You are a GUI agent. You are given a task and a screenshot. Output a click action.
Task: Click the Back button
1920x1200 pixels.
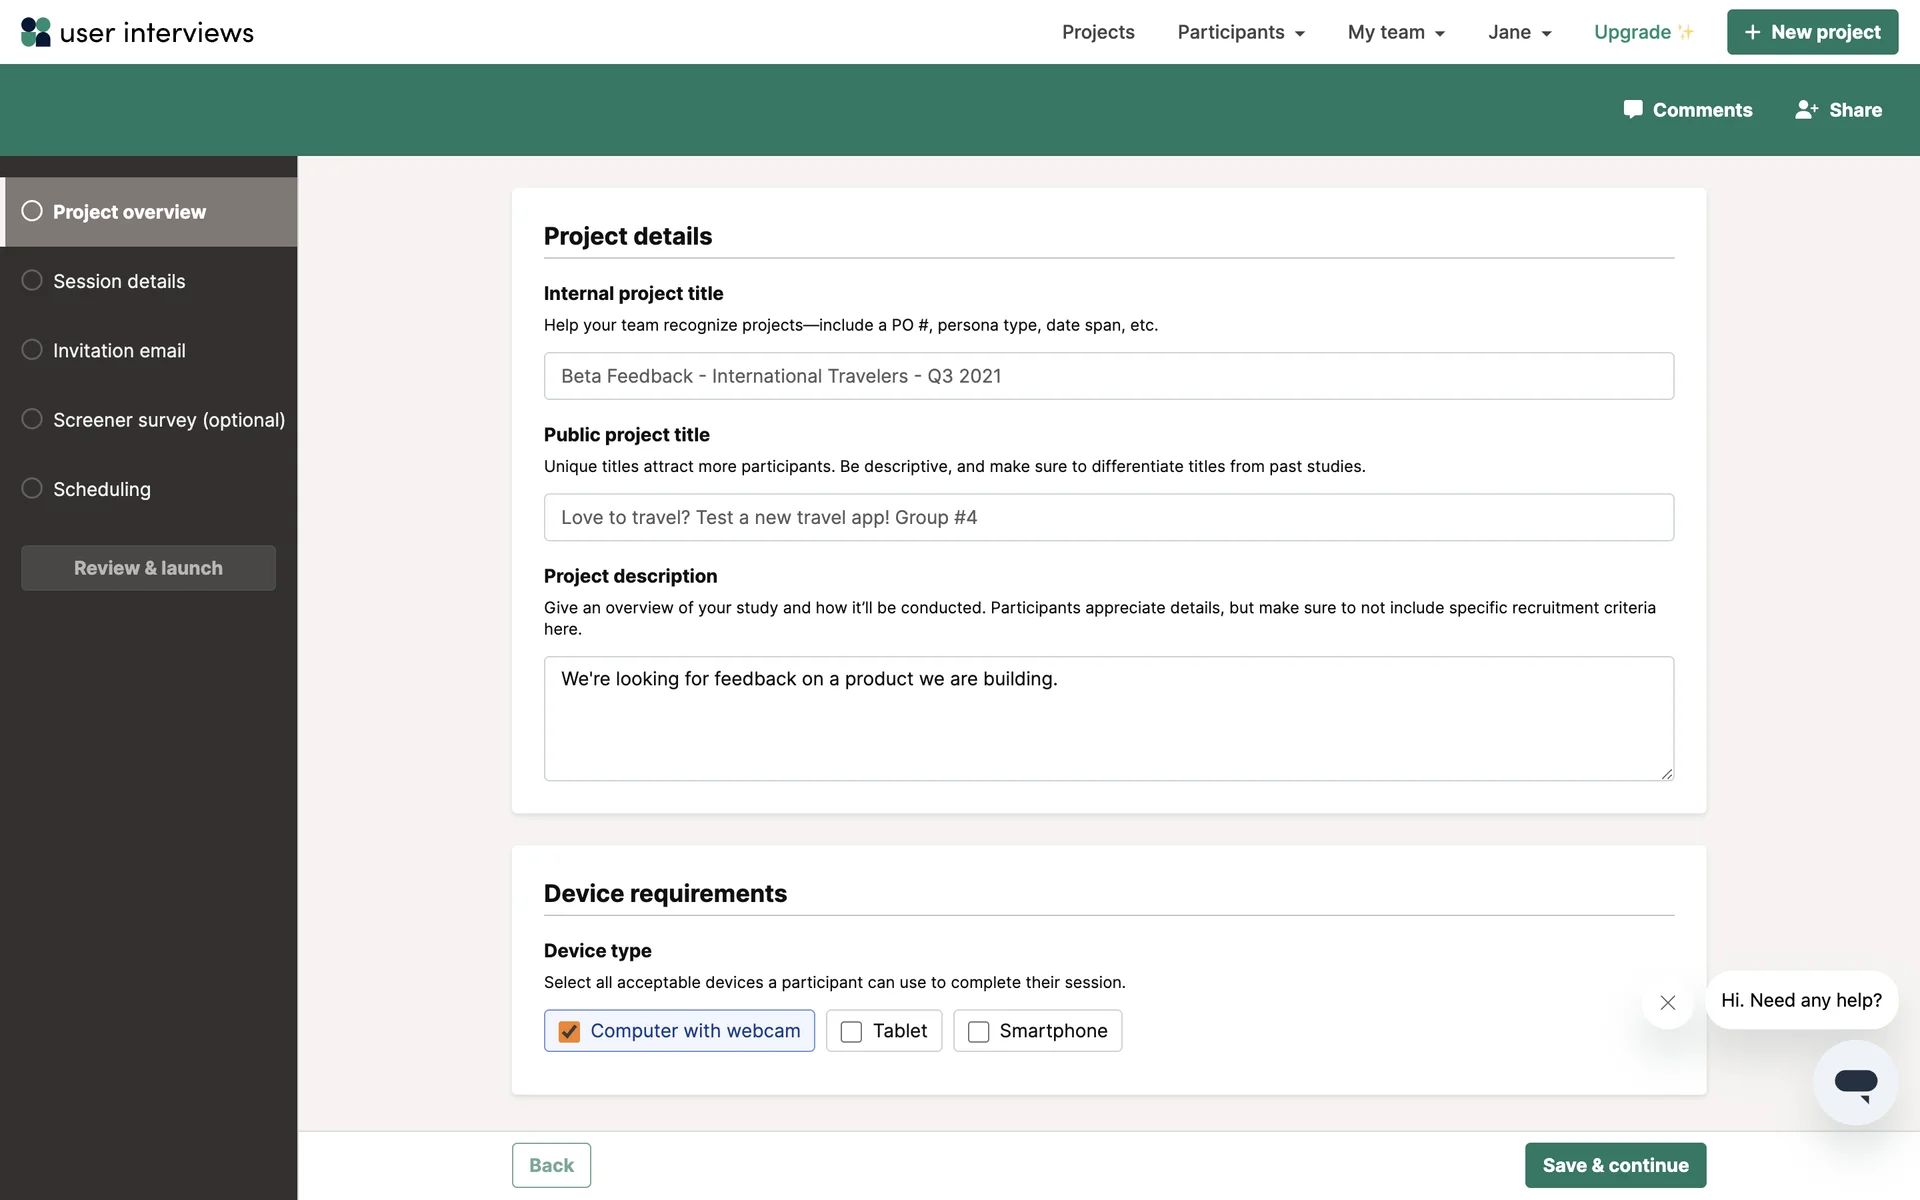tap(551, 1165)
